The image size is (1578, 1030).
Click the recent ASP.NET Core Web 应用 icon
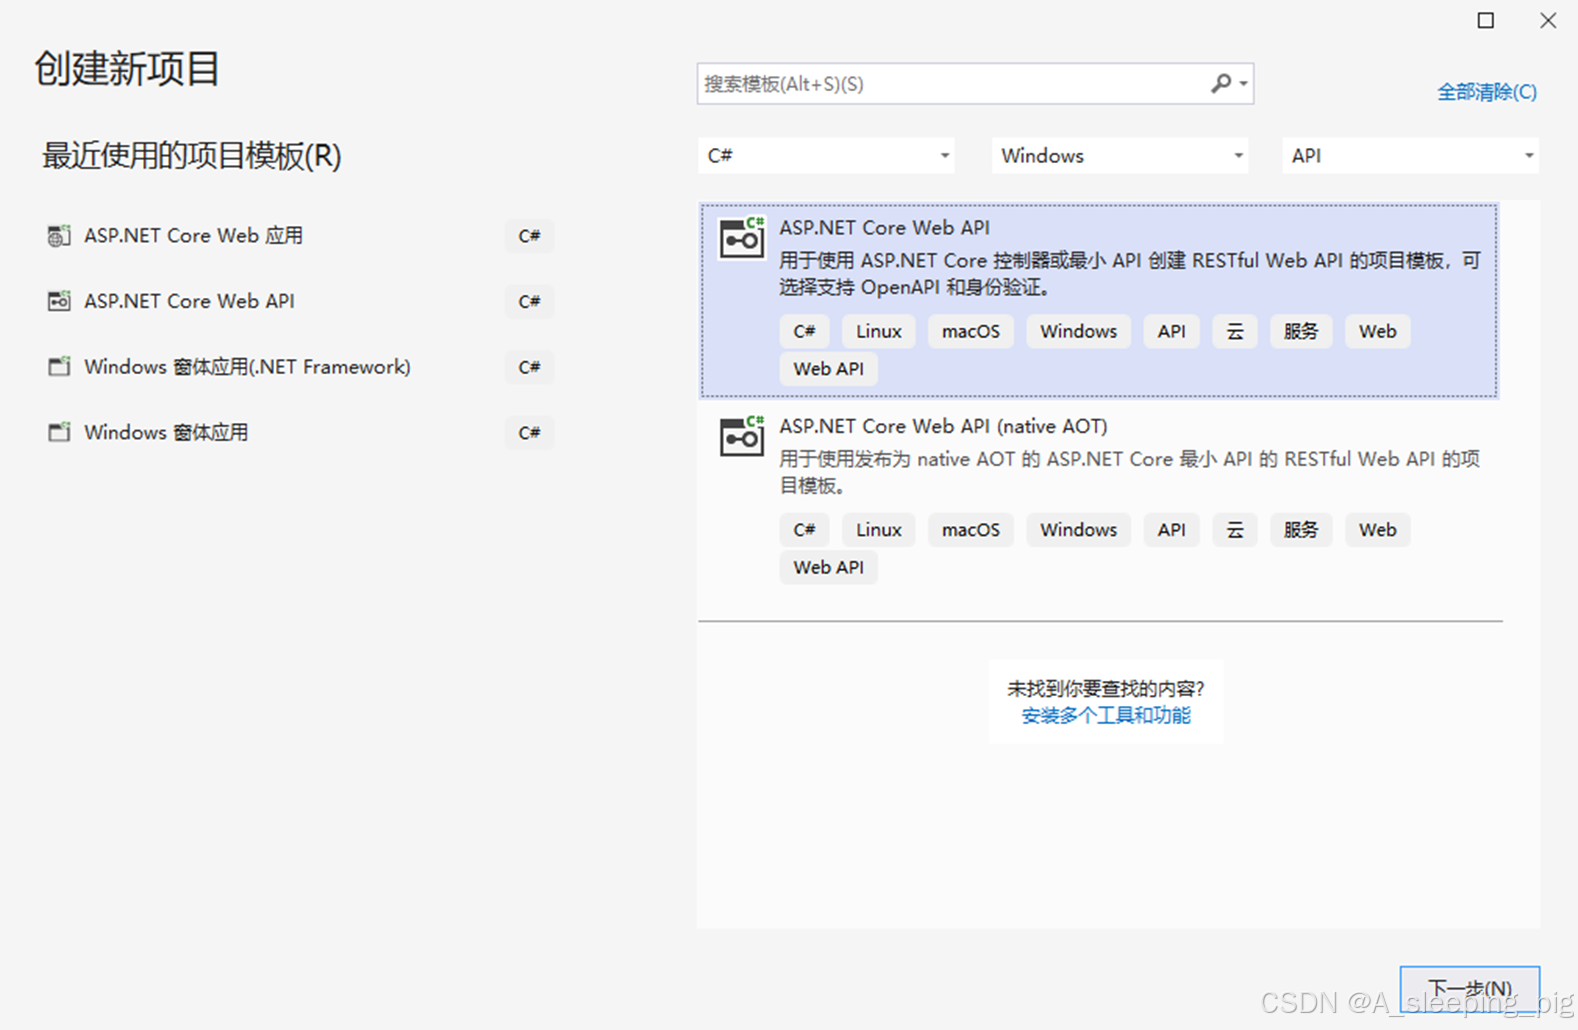click(x=59, y=236)
